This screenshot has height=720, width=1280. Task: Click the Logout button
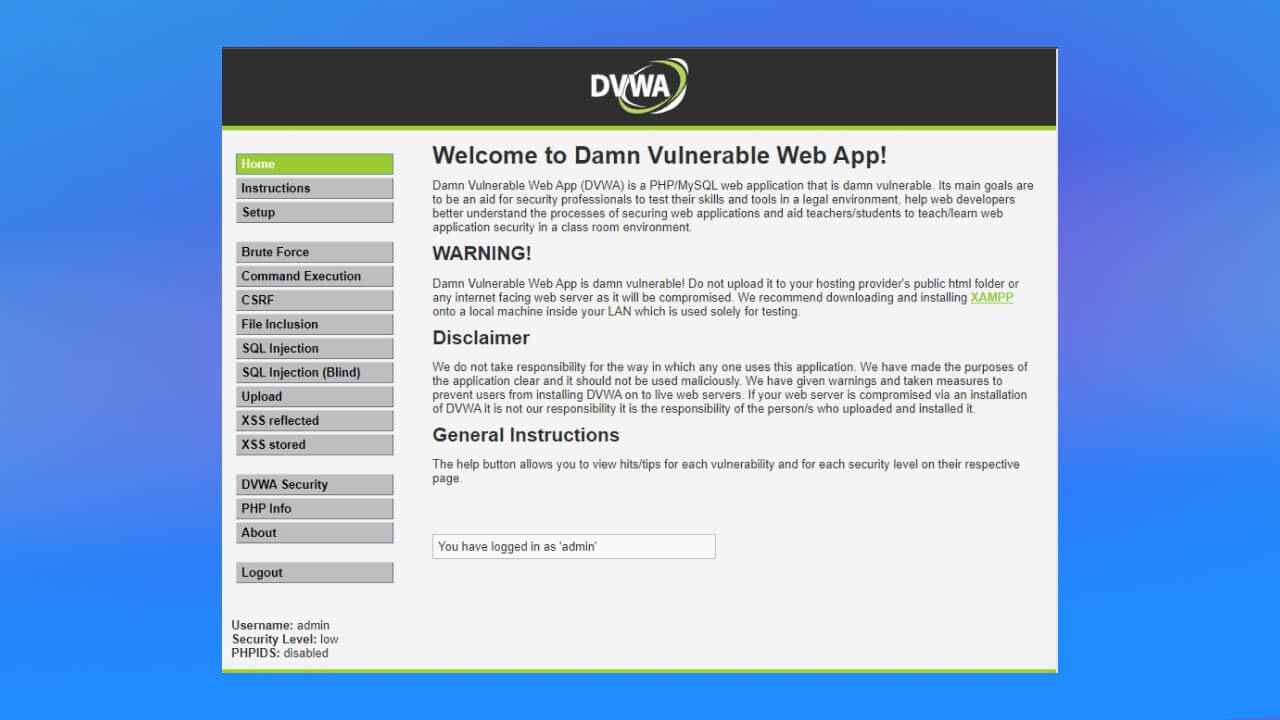(315, 572)
